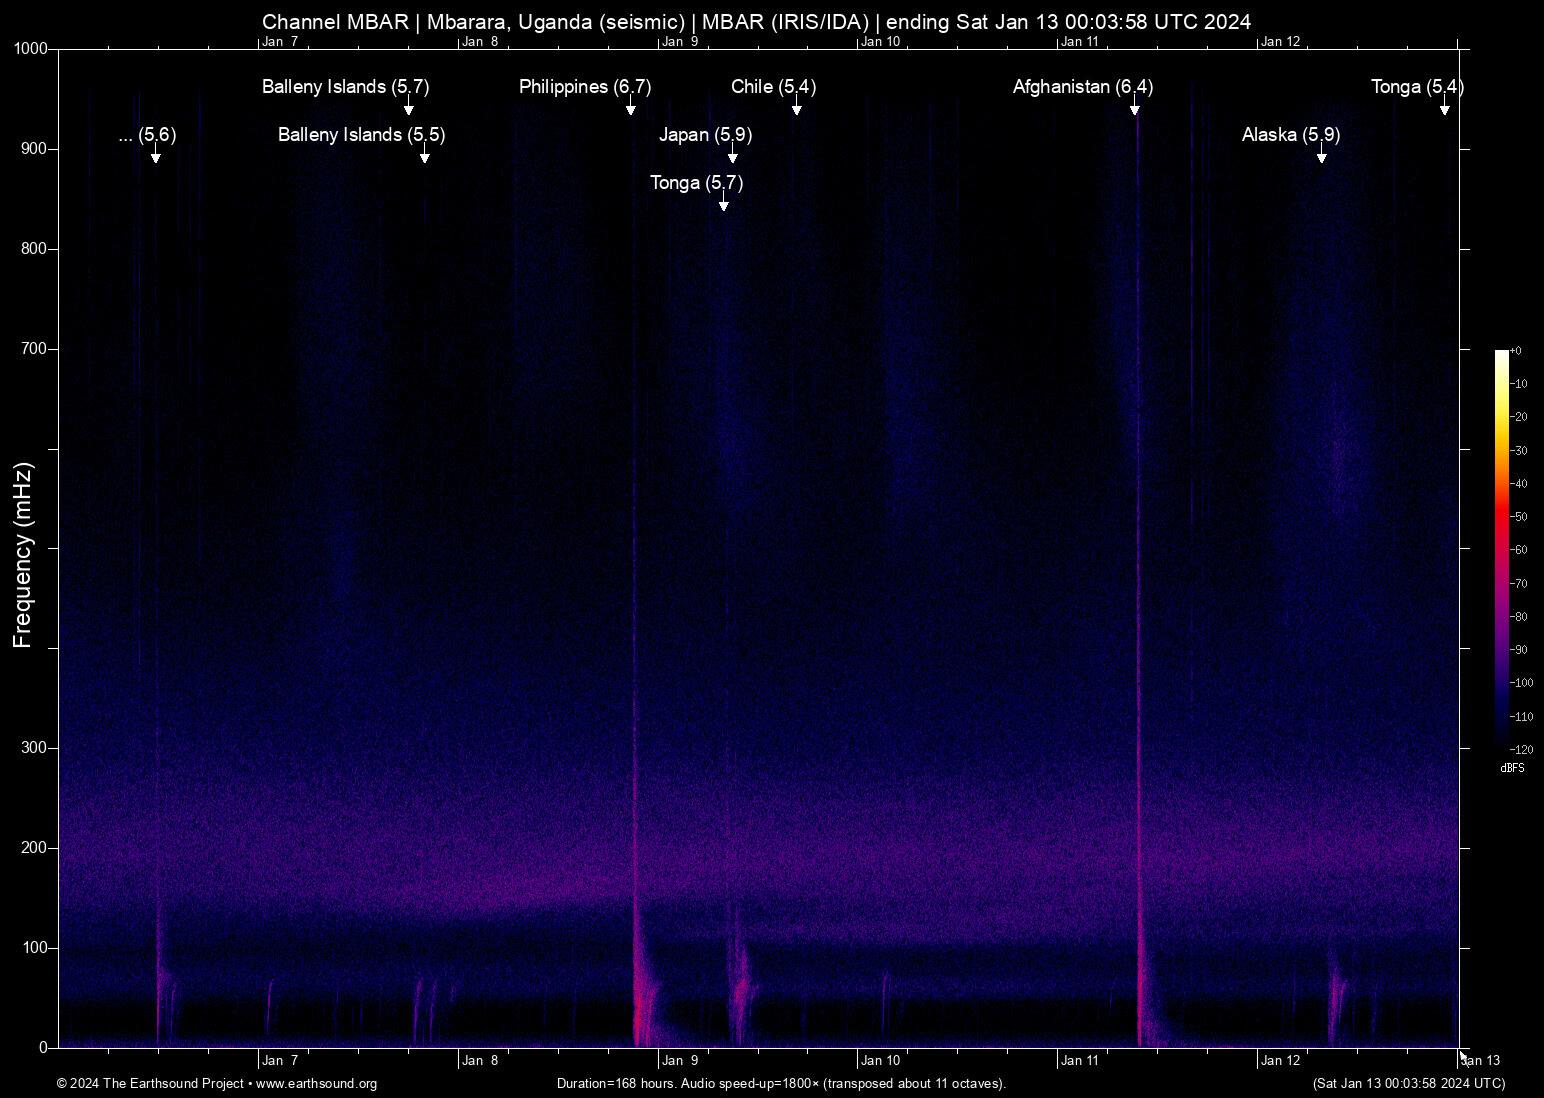Click the 1000 tick on the frequency axis
1544x1098 pixels.
[x=30, y=49]
